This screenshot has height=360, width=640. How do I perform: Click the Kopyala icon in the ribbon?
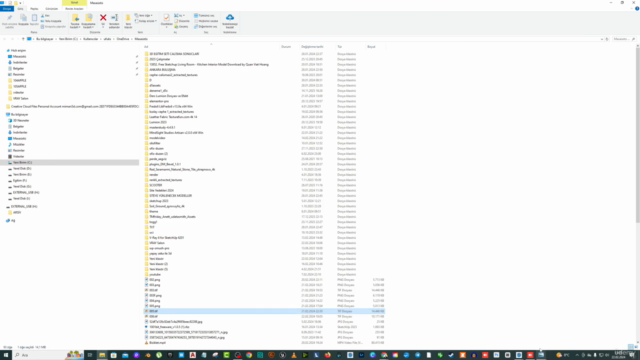23,18
